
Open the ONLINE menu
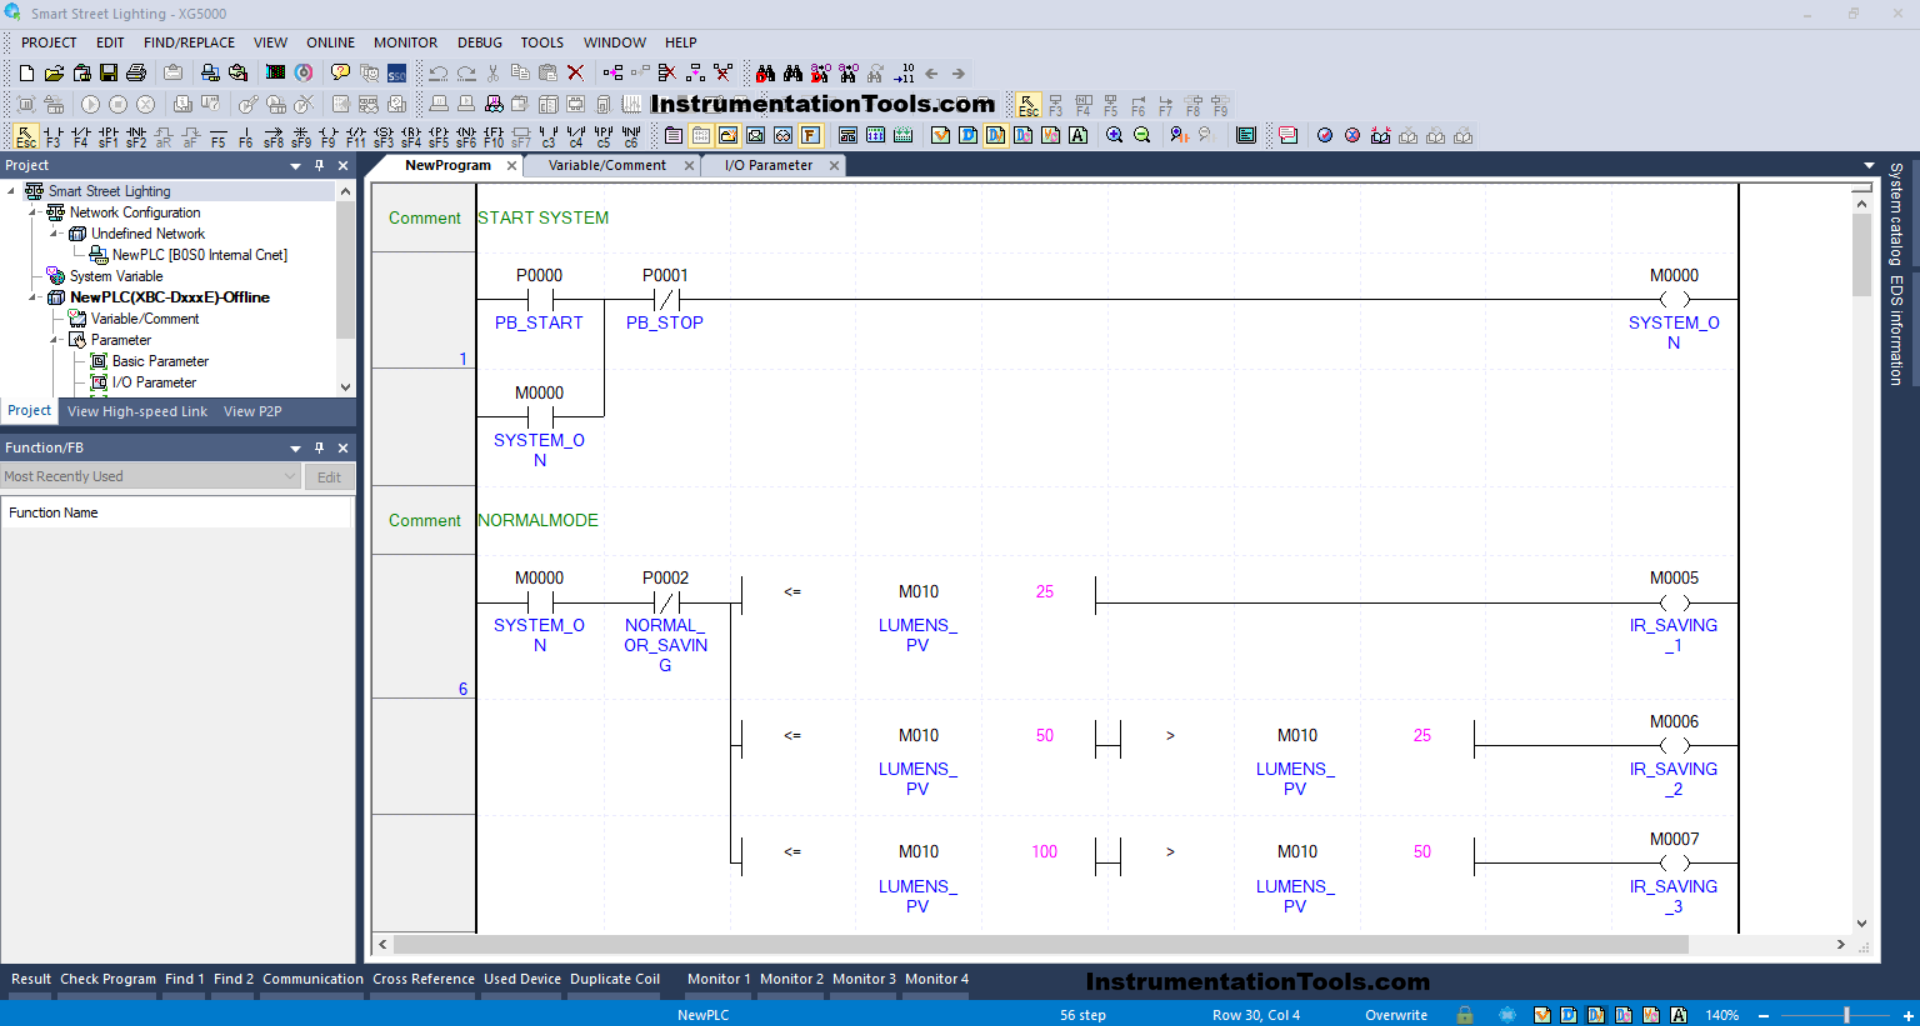pos(330,42)
